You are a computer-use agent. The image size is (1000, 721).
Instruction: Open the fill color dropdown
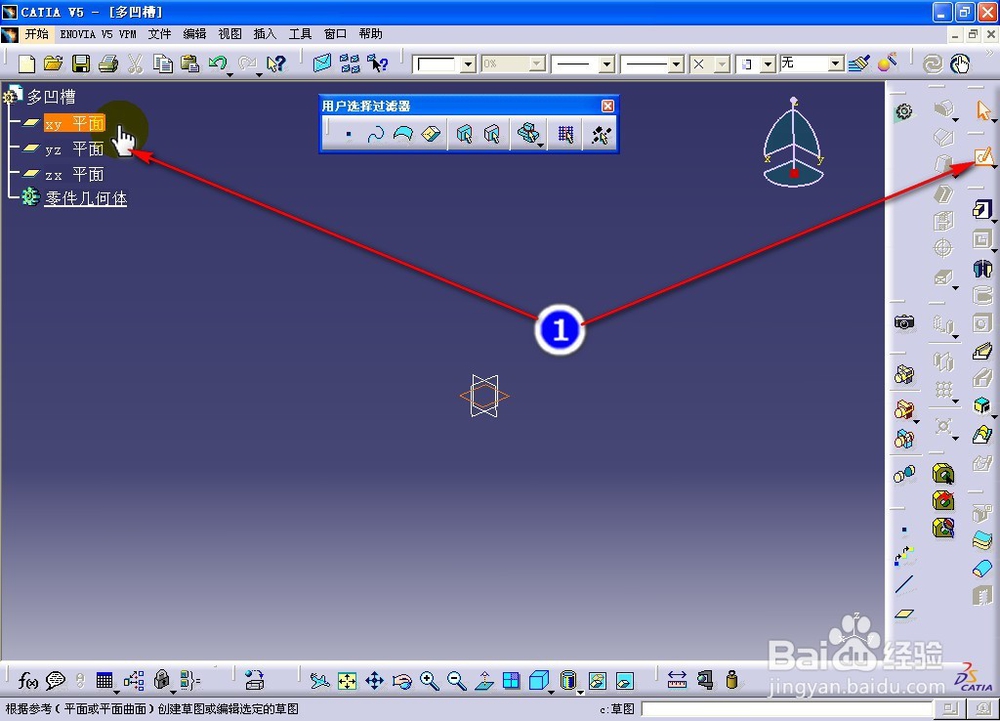[x=469, y=64]
